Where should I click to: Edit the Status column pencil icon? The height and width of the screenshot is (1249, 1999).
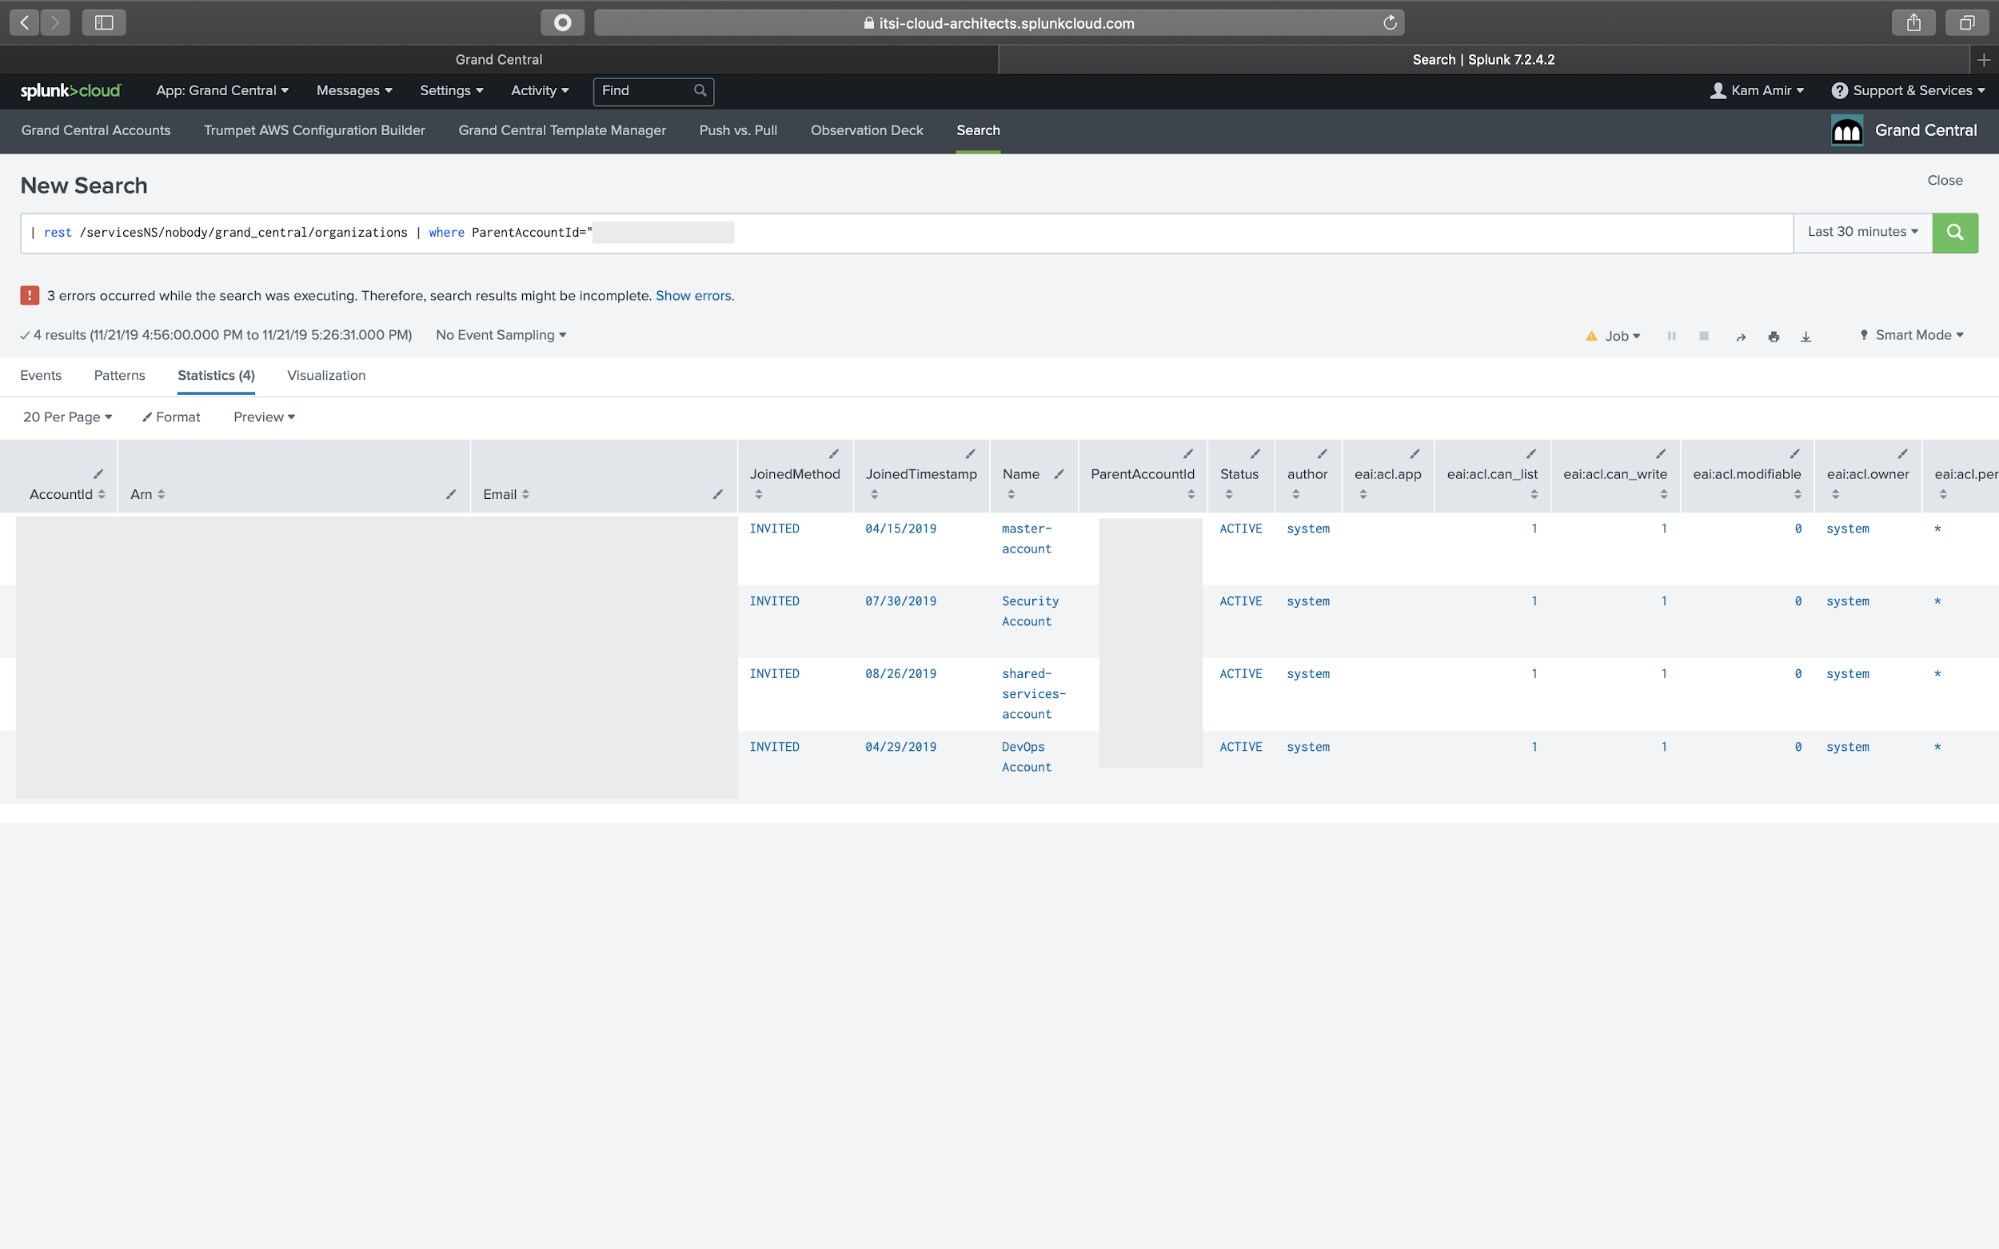(x=1255, y=453)
